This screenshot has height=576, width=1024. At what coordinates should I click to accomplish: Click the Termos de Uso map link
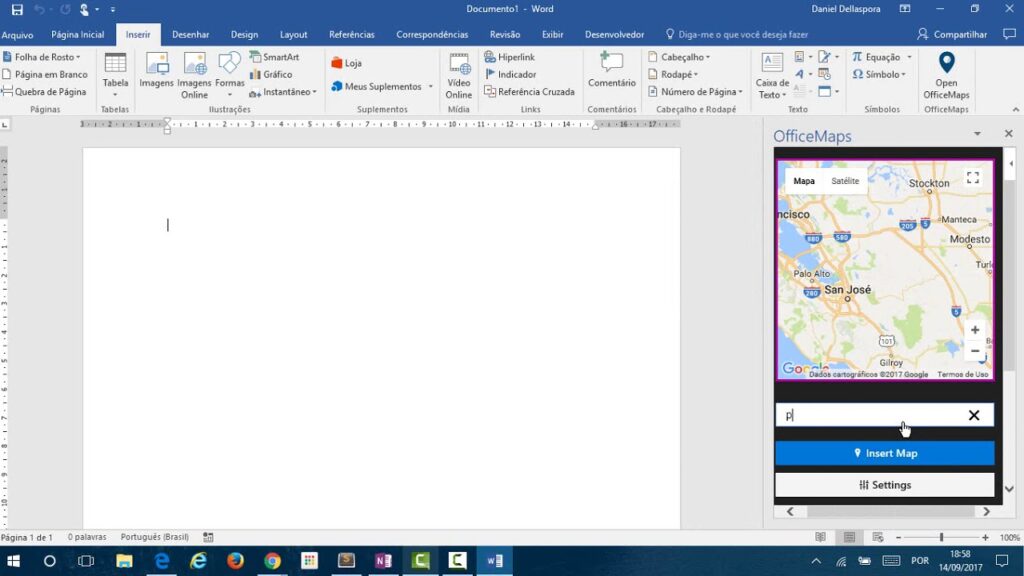(963, 375)
